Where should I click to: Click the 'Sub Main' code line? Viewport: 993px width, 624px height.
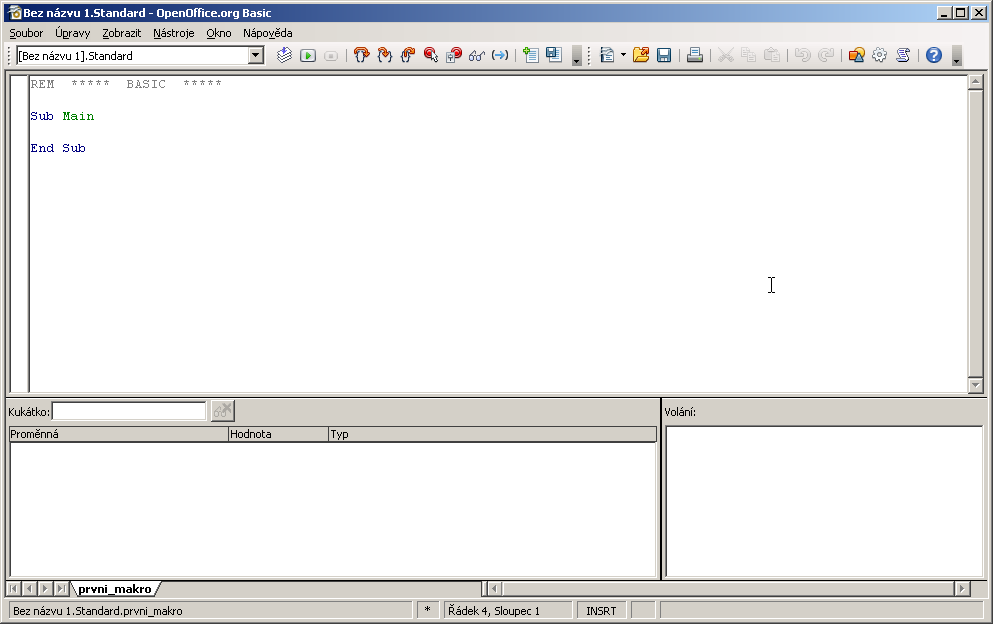[62, 116]
